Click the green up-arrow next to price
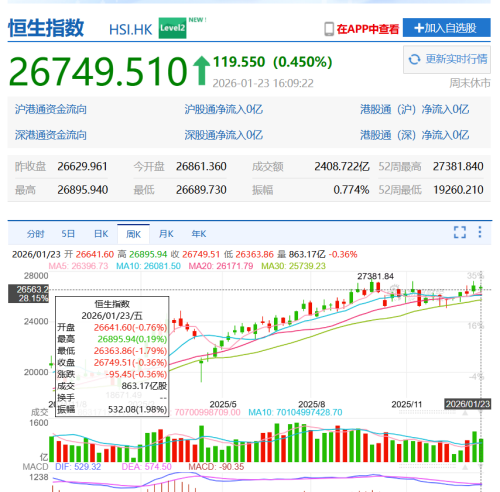This screenshot has height=492, width=500. pyautogui.click(x=201, y=71)
